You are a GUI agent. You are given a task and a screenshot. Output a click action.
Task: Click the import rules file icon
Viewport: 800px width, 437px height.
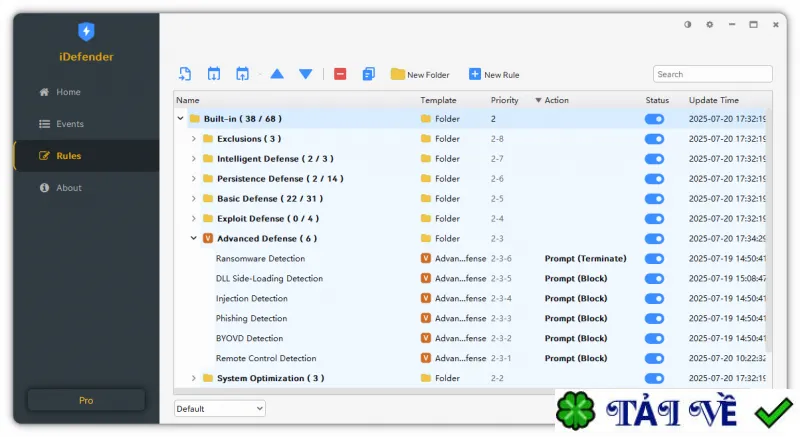[185, 74]
